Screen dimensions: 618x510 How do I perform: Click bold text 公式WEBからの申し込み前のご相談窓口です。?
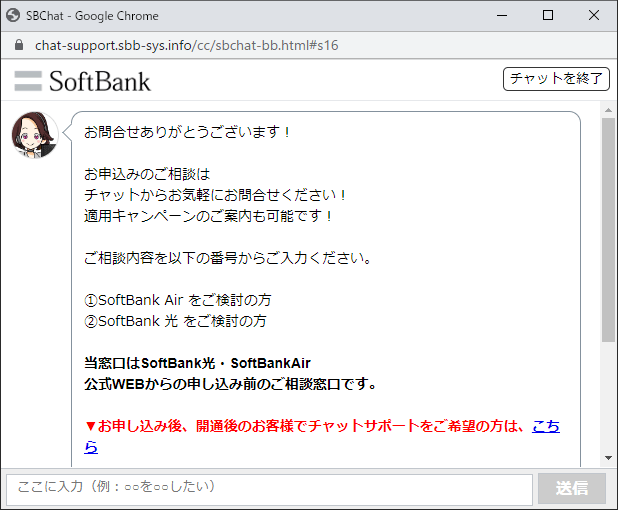coord(231,384)
